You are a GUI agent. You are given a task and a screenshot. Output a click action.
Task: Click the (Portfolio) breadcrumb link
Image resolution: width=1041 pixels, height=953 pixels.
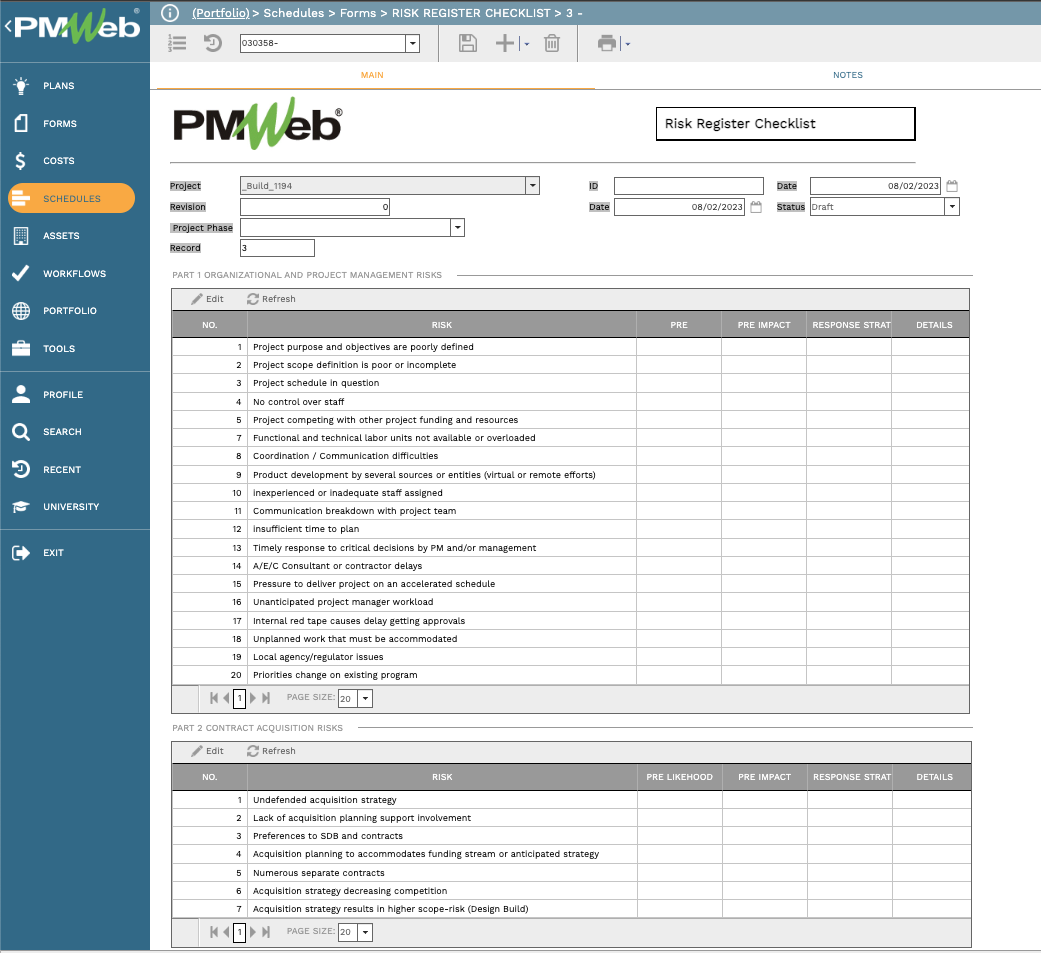[x=220, y=13]
